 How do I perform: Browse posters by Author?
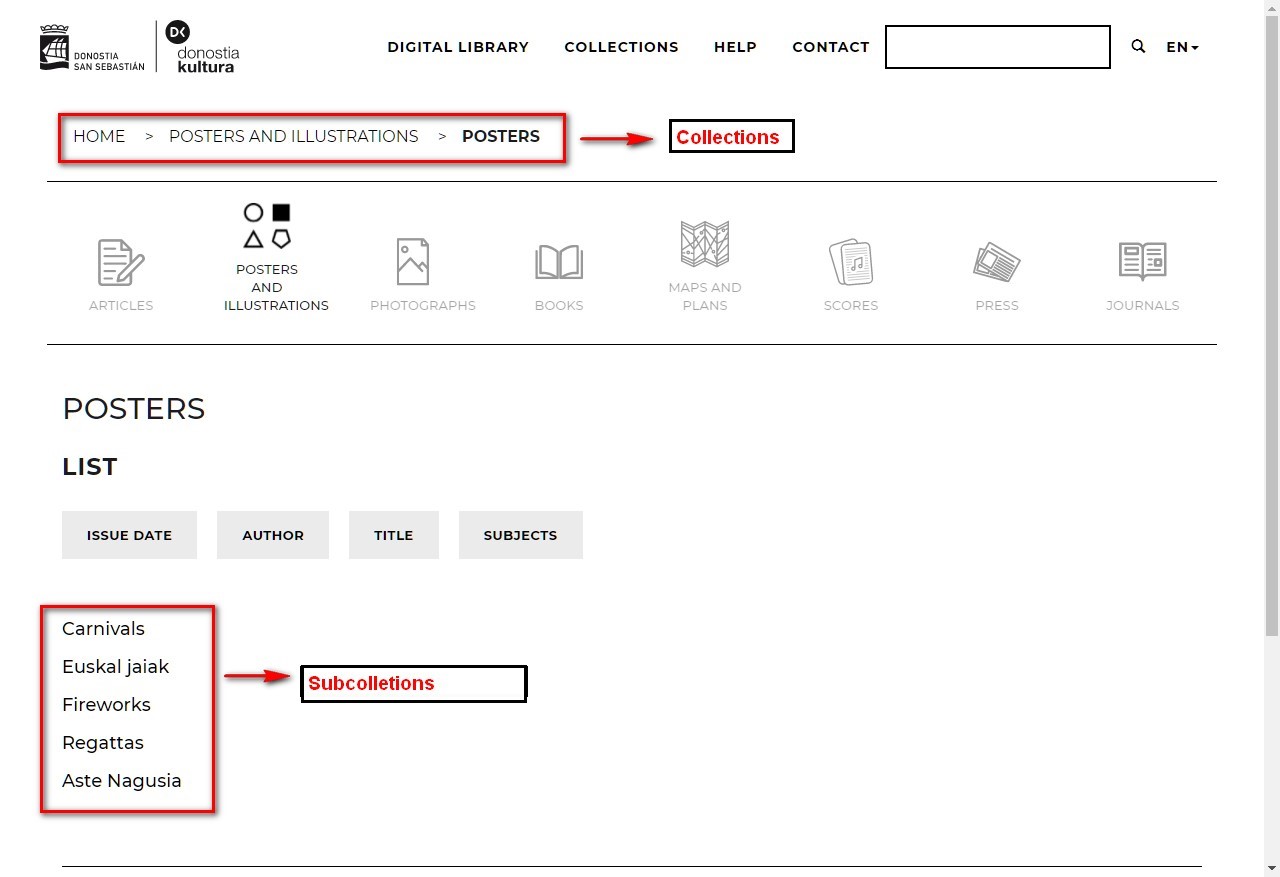coord(273,535)
